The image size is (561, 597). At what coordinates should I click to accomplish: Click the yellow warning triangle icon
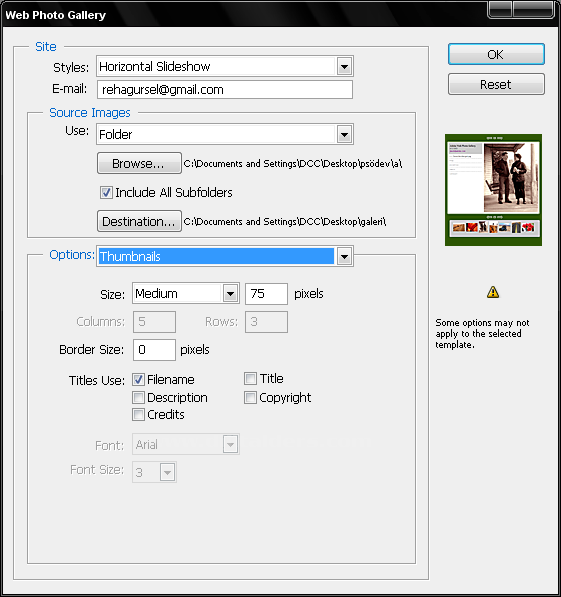(493, 292)
